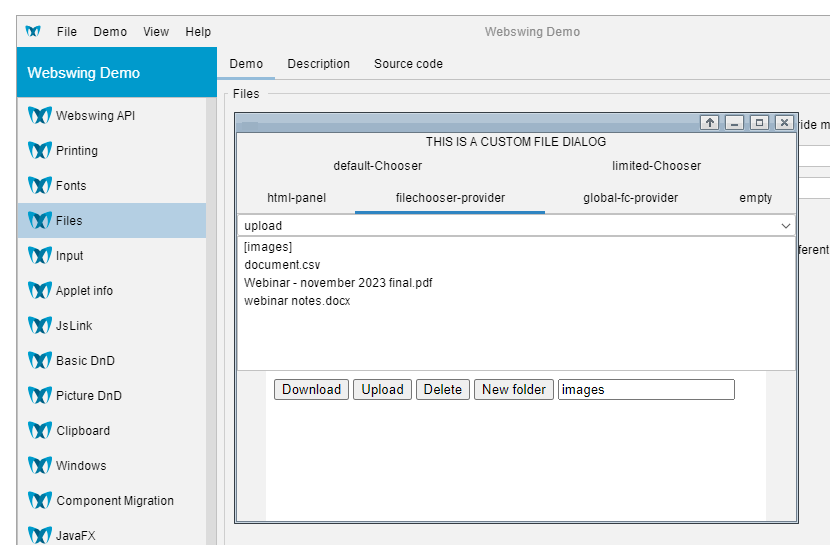Select the empty tab

click(x=755, y=198)
